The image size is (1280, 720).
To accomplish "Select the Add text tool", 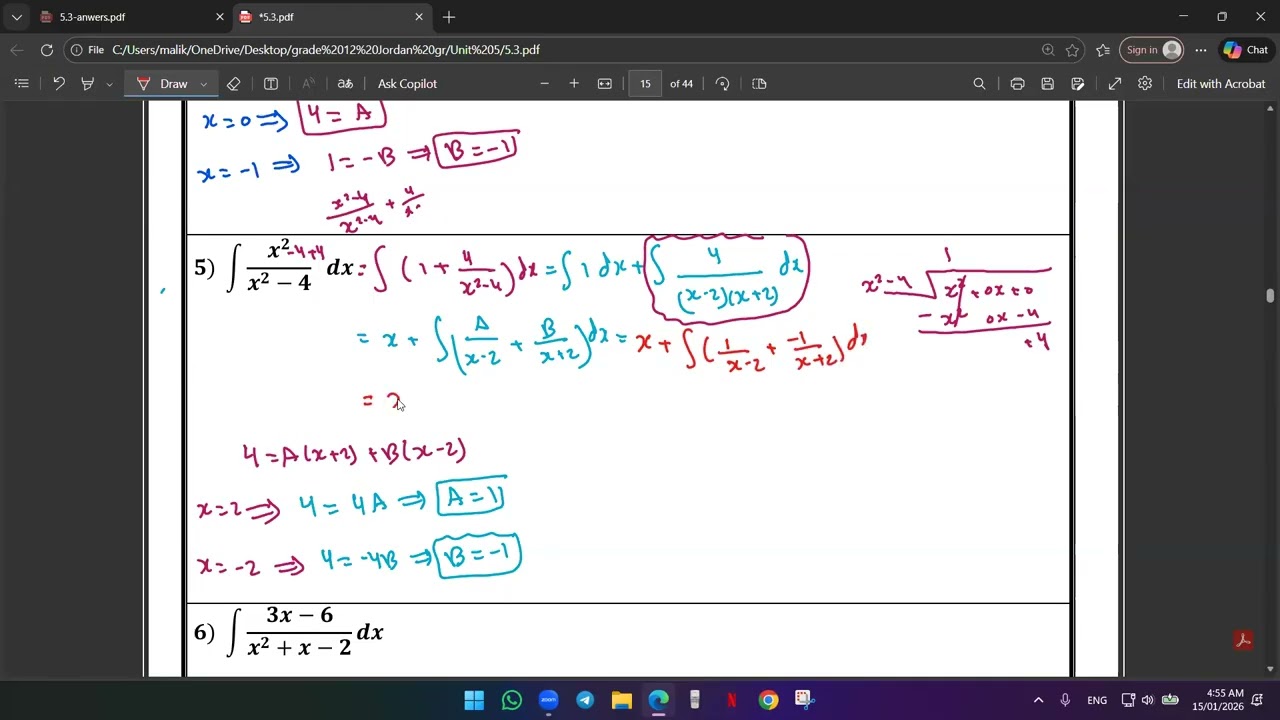I will coord(271,84).
